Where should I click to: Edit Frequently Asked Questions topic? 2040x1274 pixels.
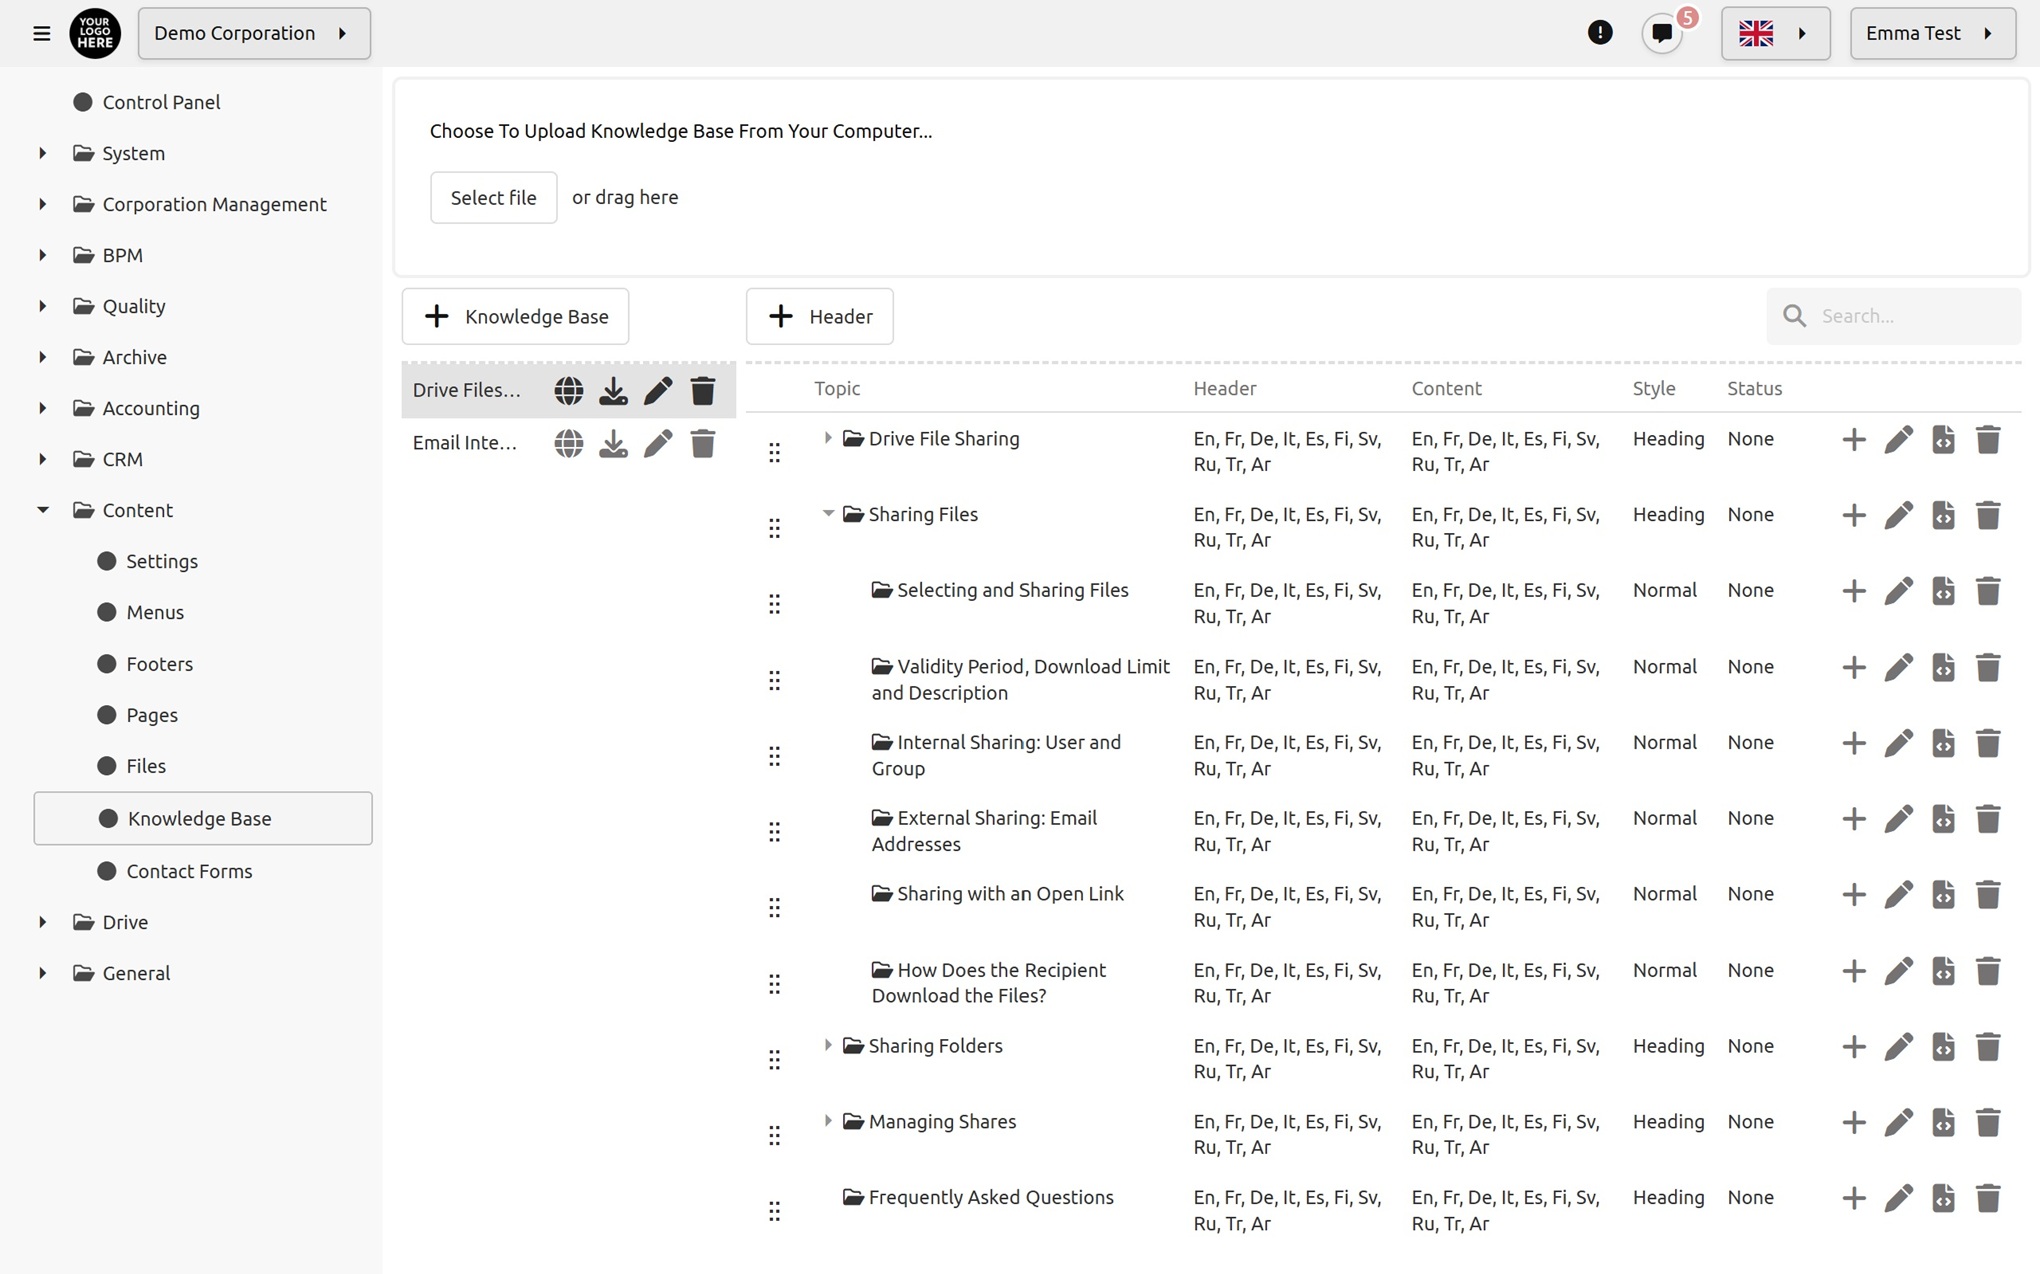(x=1898, y=1198)
